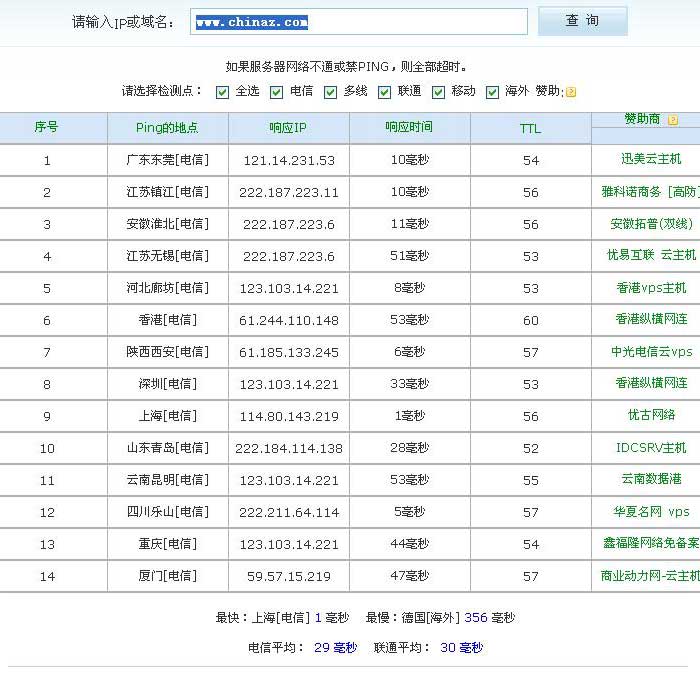700x700 pixels.
Task: Select location cell 山东青岛[电信]
Action: 167,448
